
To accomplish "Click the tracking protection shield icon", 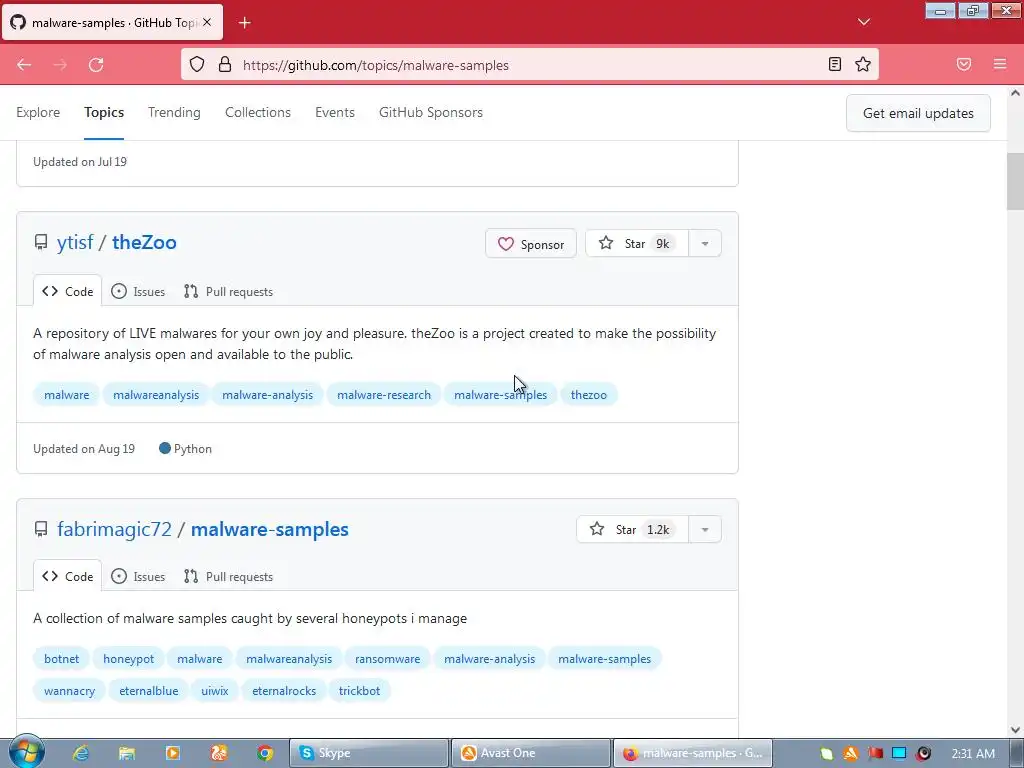I will (197, 65).
